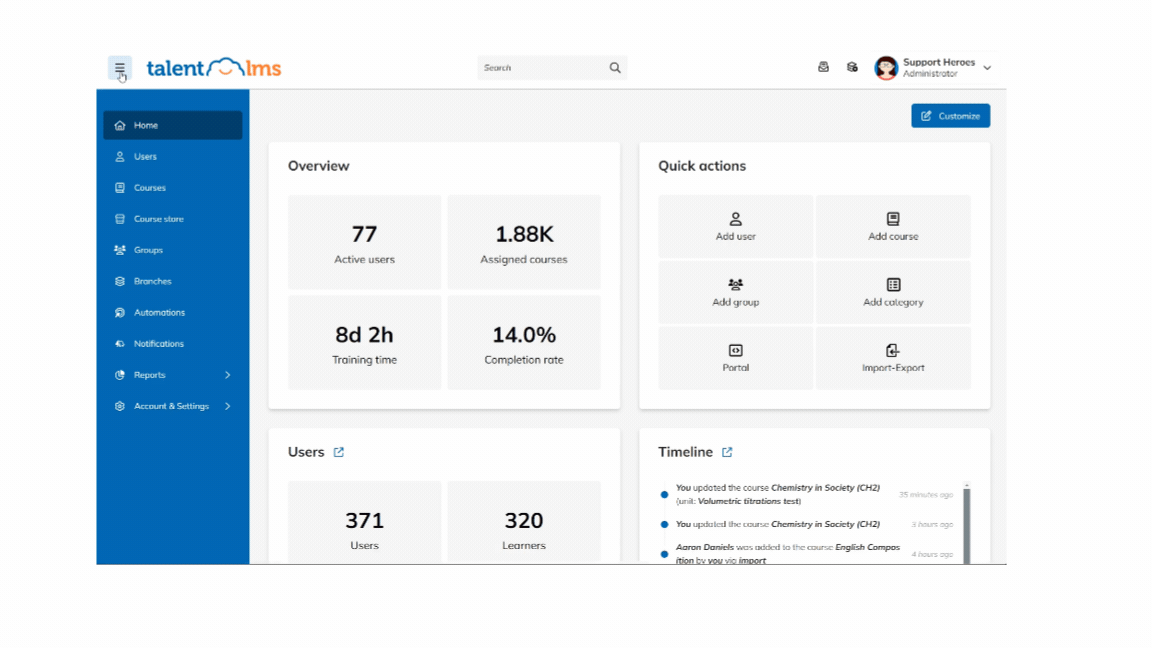Click the Reports sidebar icon
Viewport: 1152px width, 648px height.
(x=120, y=375)
